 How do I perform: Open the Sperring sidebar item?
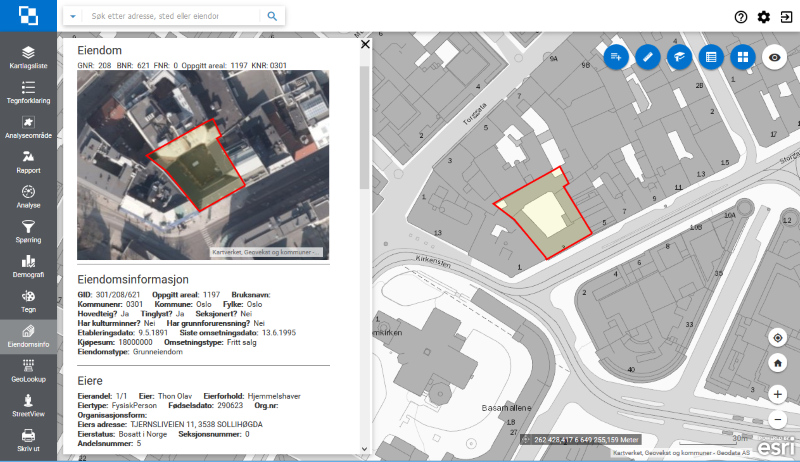click(x=28, y=231)
